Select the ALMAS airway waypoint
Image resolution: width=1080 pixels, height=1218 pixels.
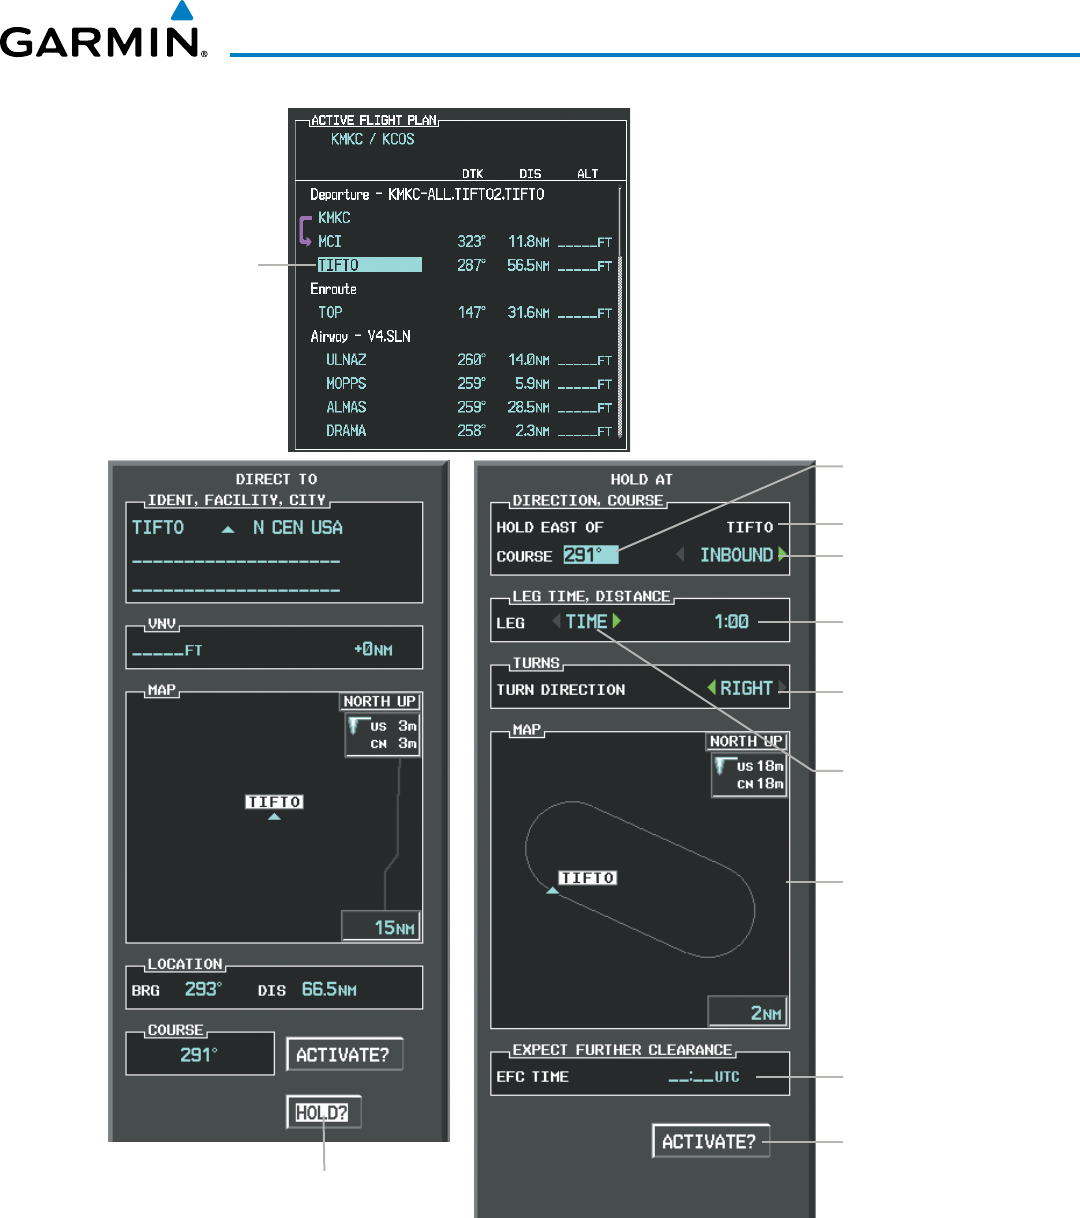(346, 408)
